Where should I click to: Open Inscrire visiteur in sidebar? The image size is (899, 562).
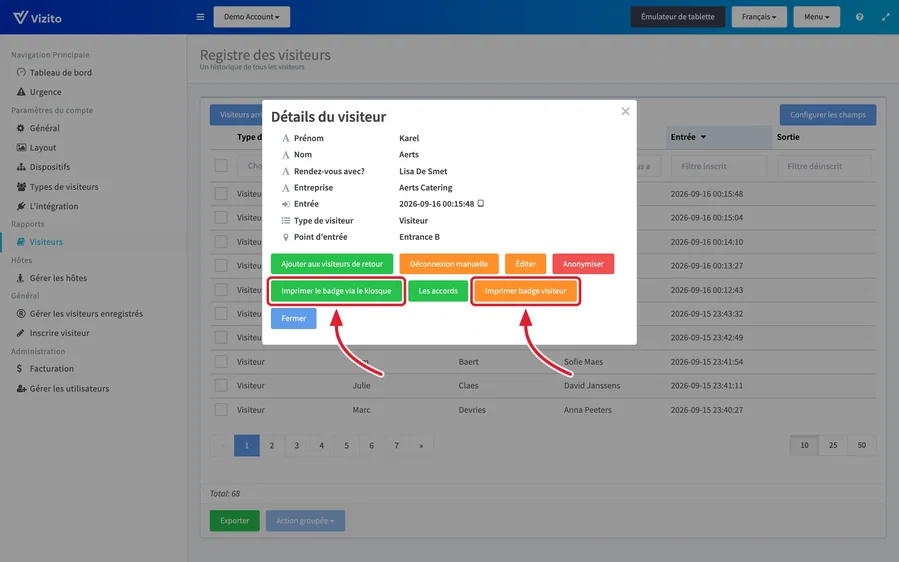pos(60,333)
